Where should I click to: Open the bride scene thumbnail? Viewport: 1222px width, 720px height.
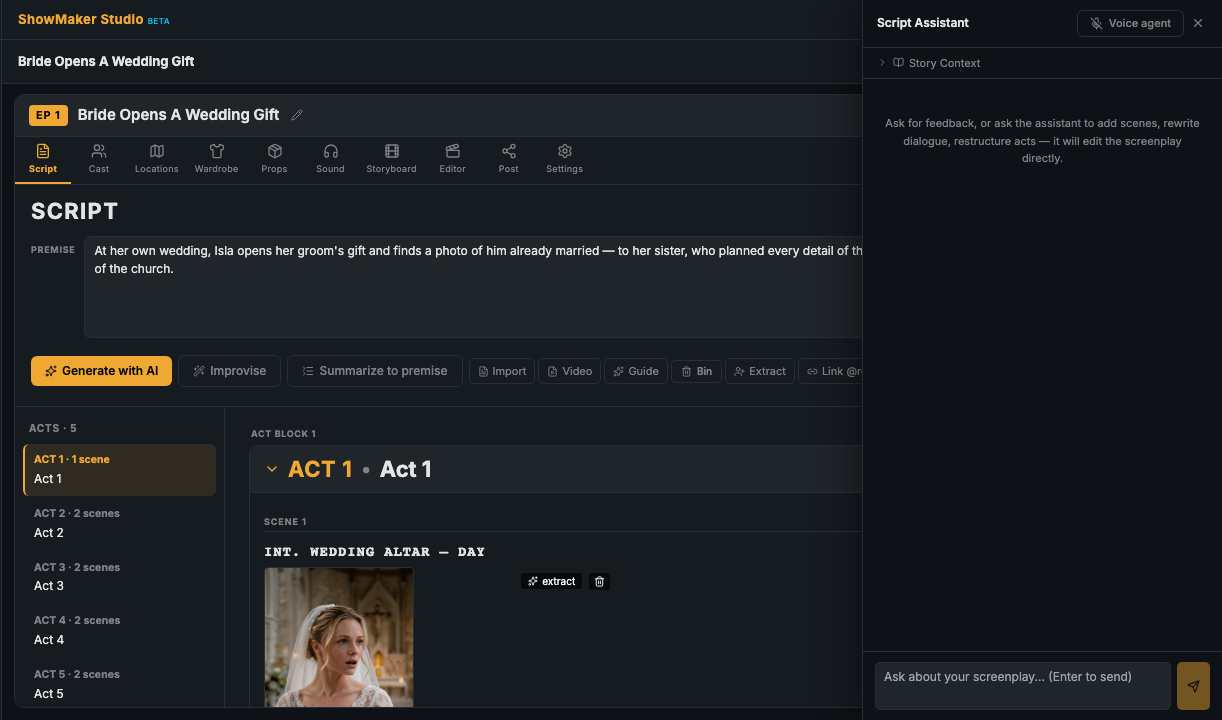coord(339,637)
